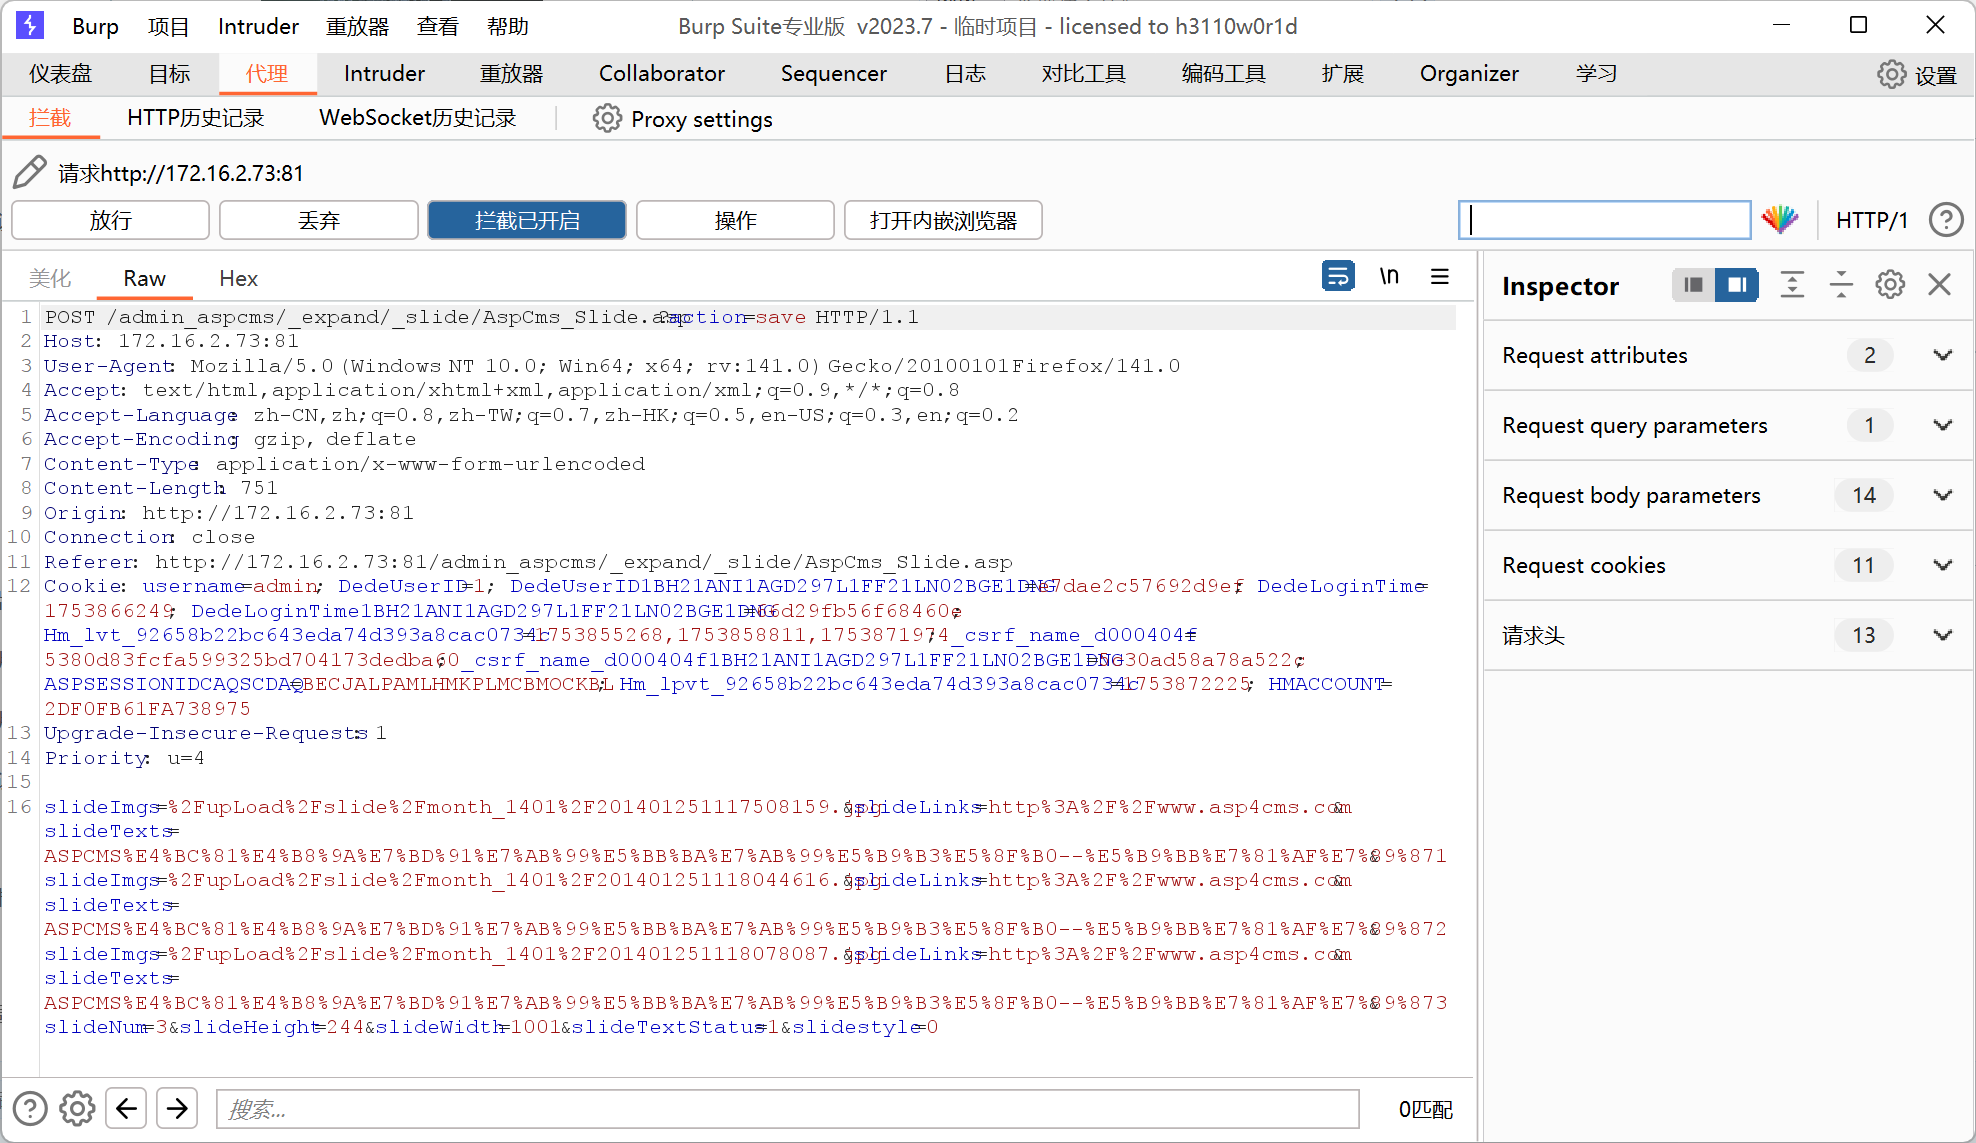This screenshot has height=1143, width=1976.
Task: Open the Organizer tab
Action: [x=1468, y=74]
